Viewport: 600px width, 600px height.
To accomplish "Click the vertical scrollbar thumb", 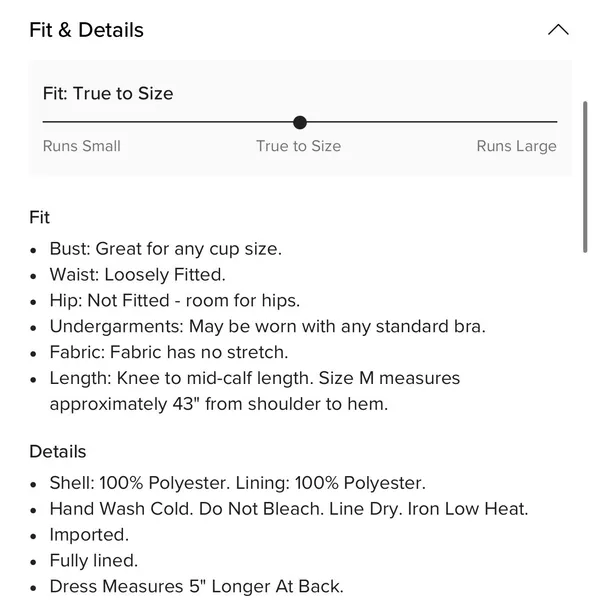I will tap(585, 177).
